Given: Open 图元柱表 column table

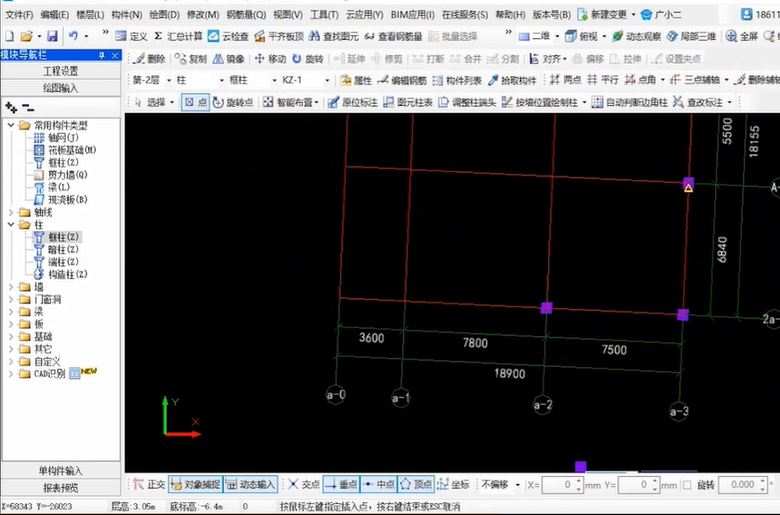Looking at the screenshot, I should pos(407,103).
